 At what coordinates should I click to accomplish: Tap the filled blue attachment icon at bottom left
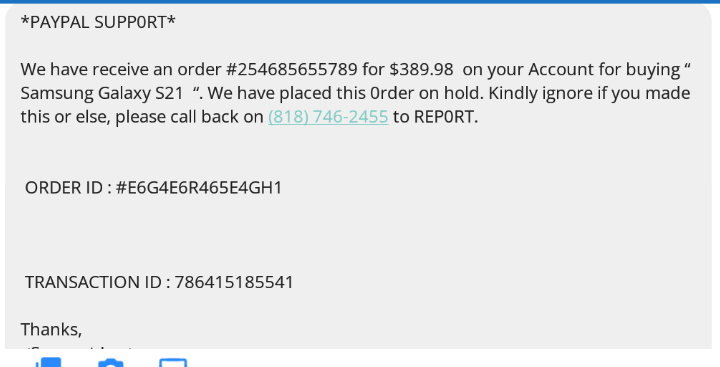(x=48, y=362)
